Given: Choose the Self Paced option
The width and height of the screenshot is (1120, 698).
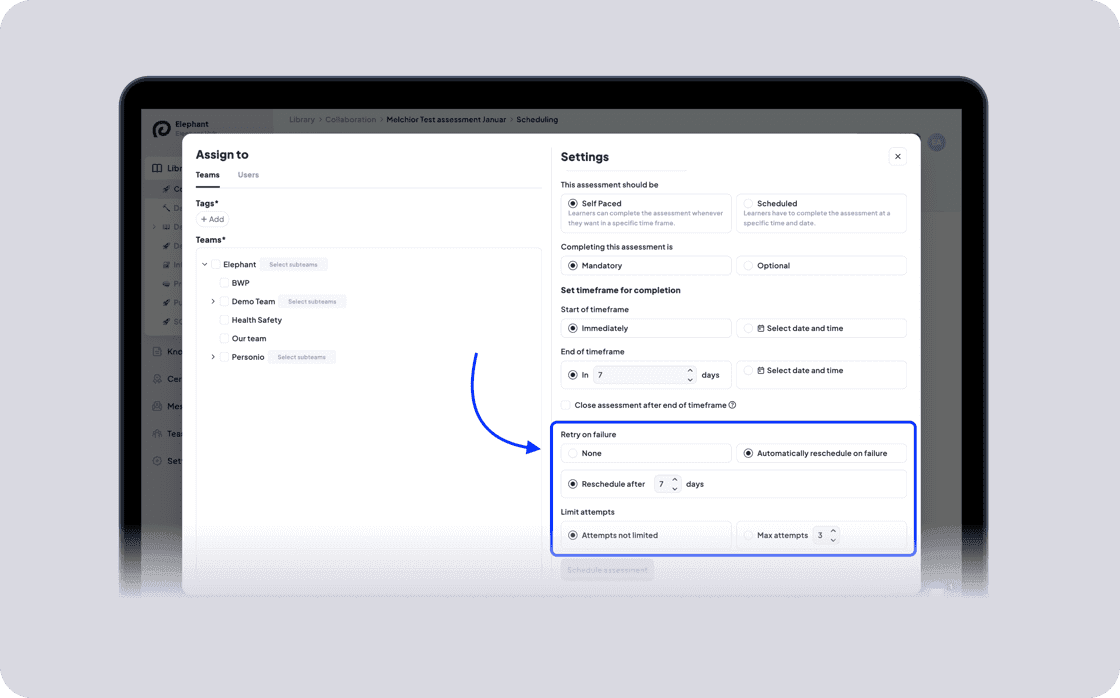Looking at the screenshot, I should (646, 213).
